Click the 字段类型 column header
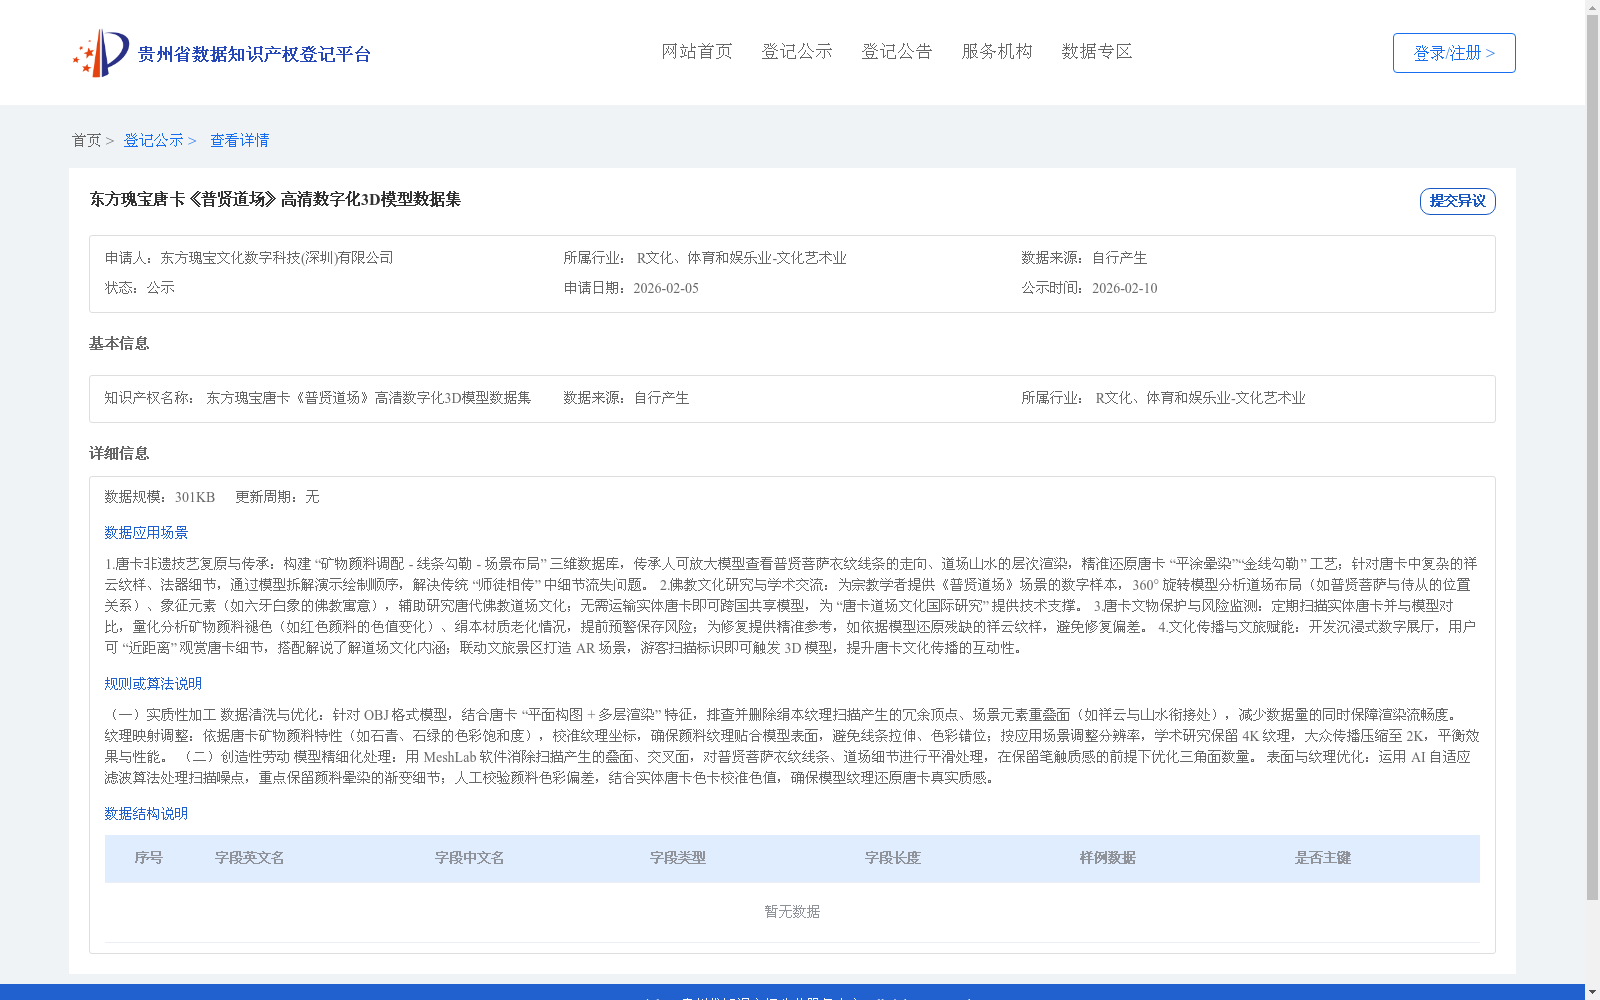This screenshot has height=1000, width=1600. 678,858
